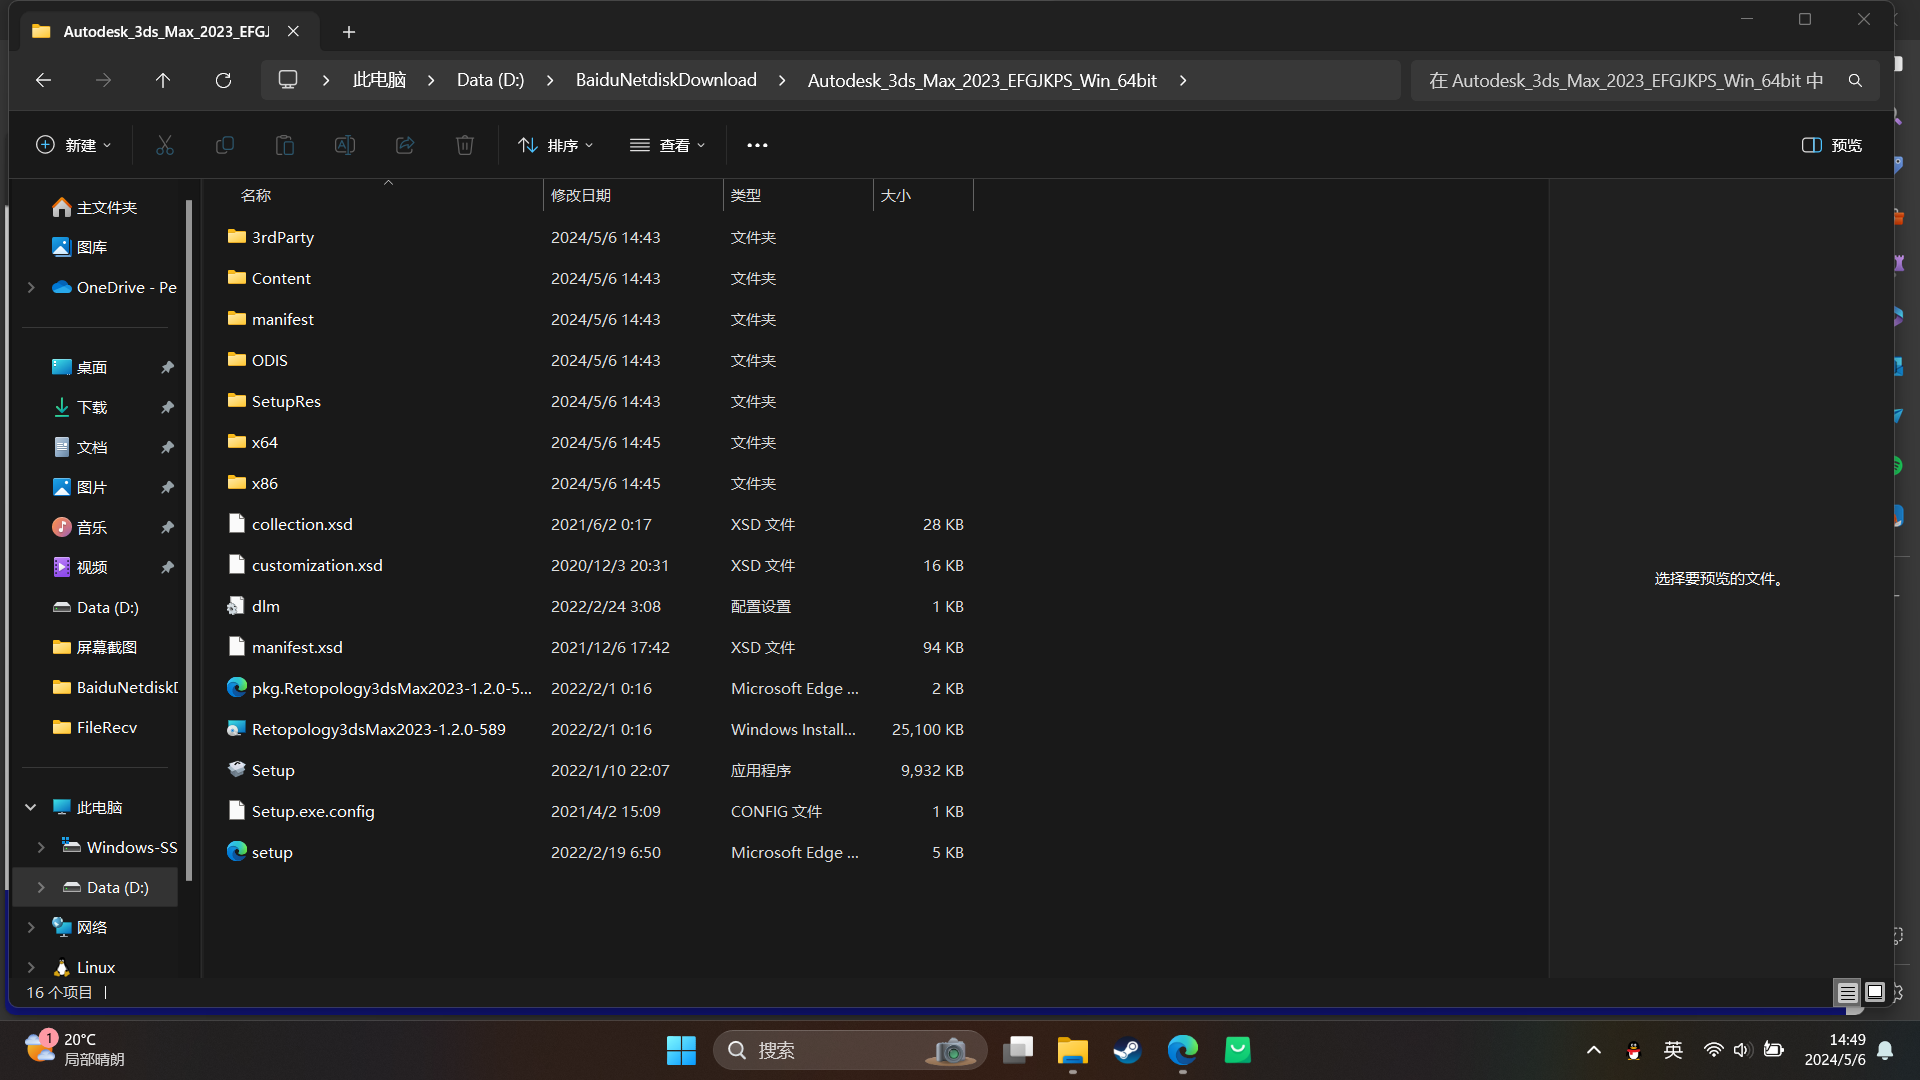This screenshot has height=1080, width=1920.
Task: Open the See more ellipsis menu
Action: 757,145
